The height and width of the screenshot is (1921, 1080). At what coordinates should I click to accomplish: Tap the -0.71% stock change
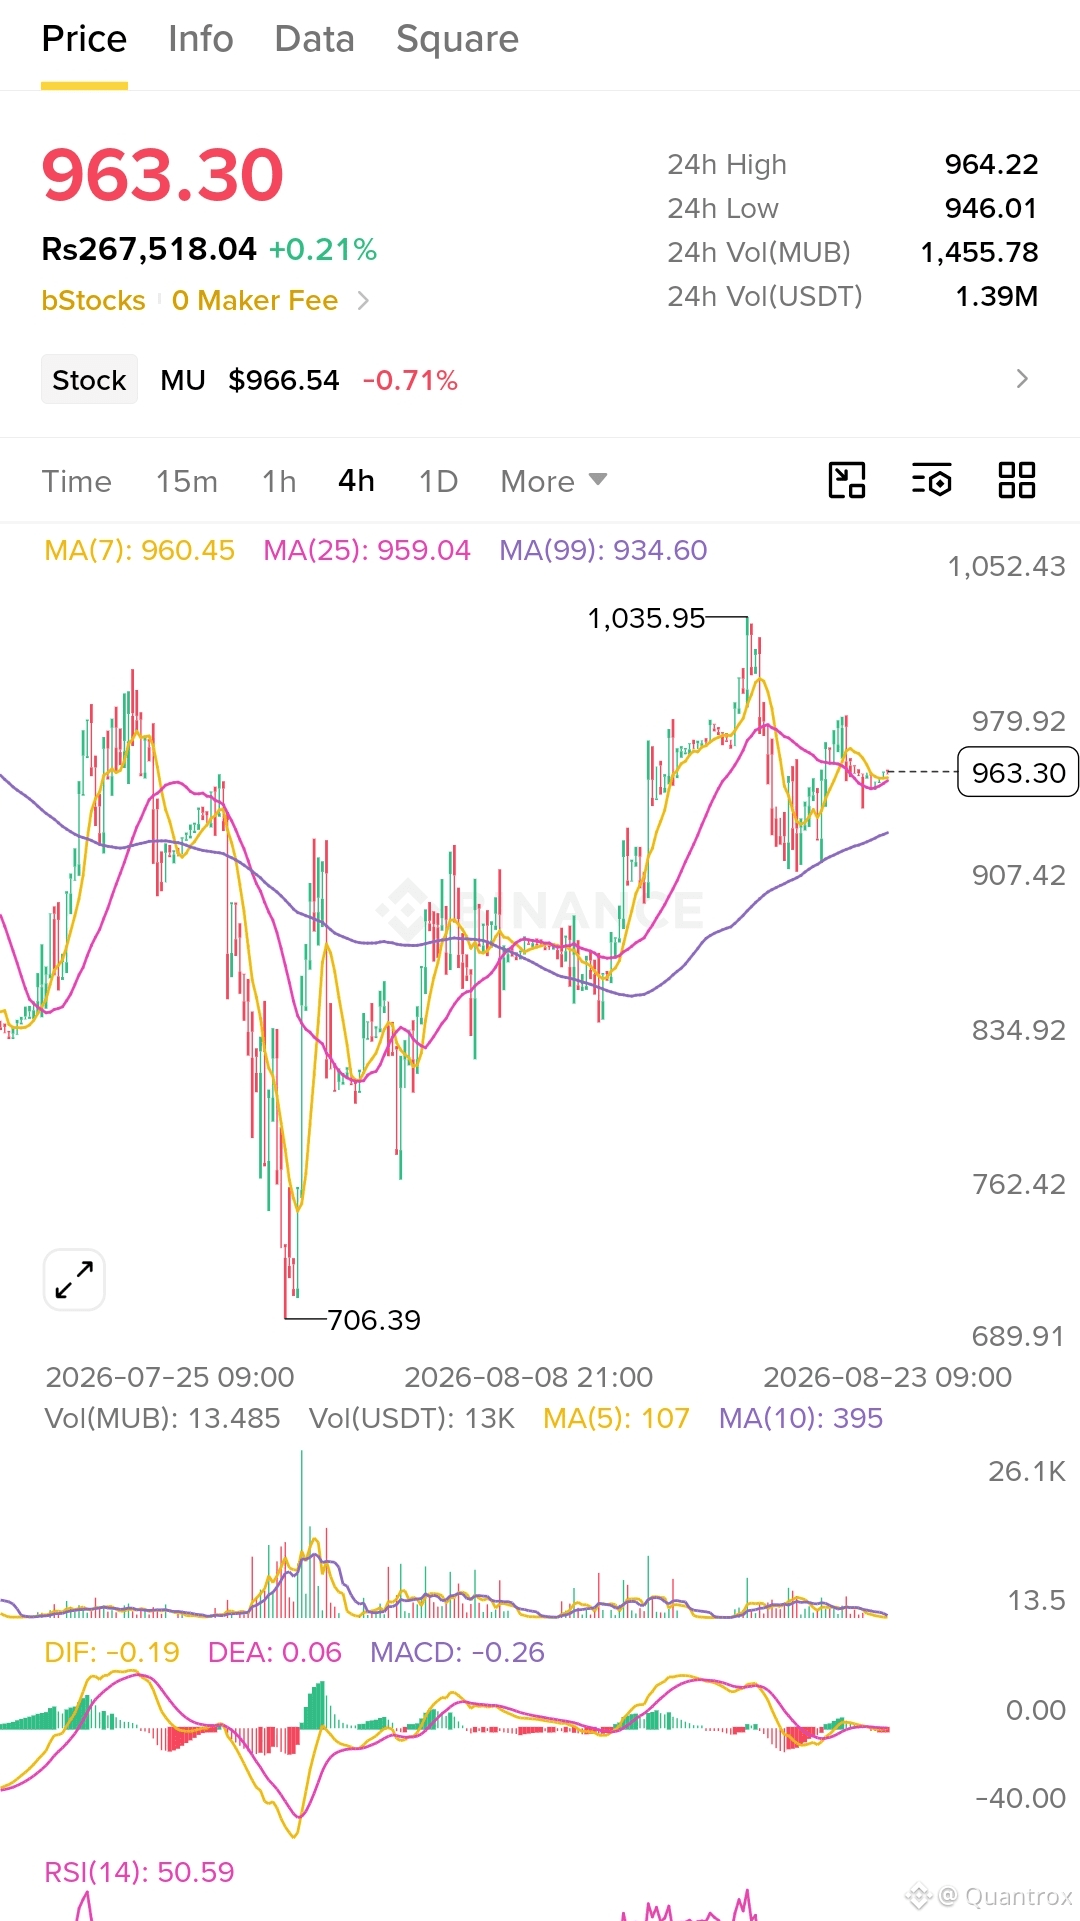tap(410, 380)
